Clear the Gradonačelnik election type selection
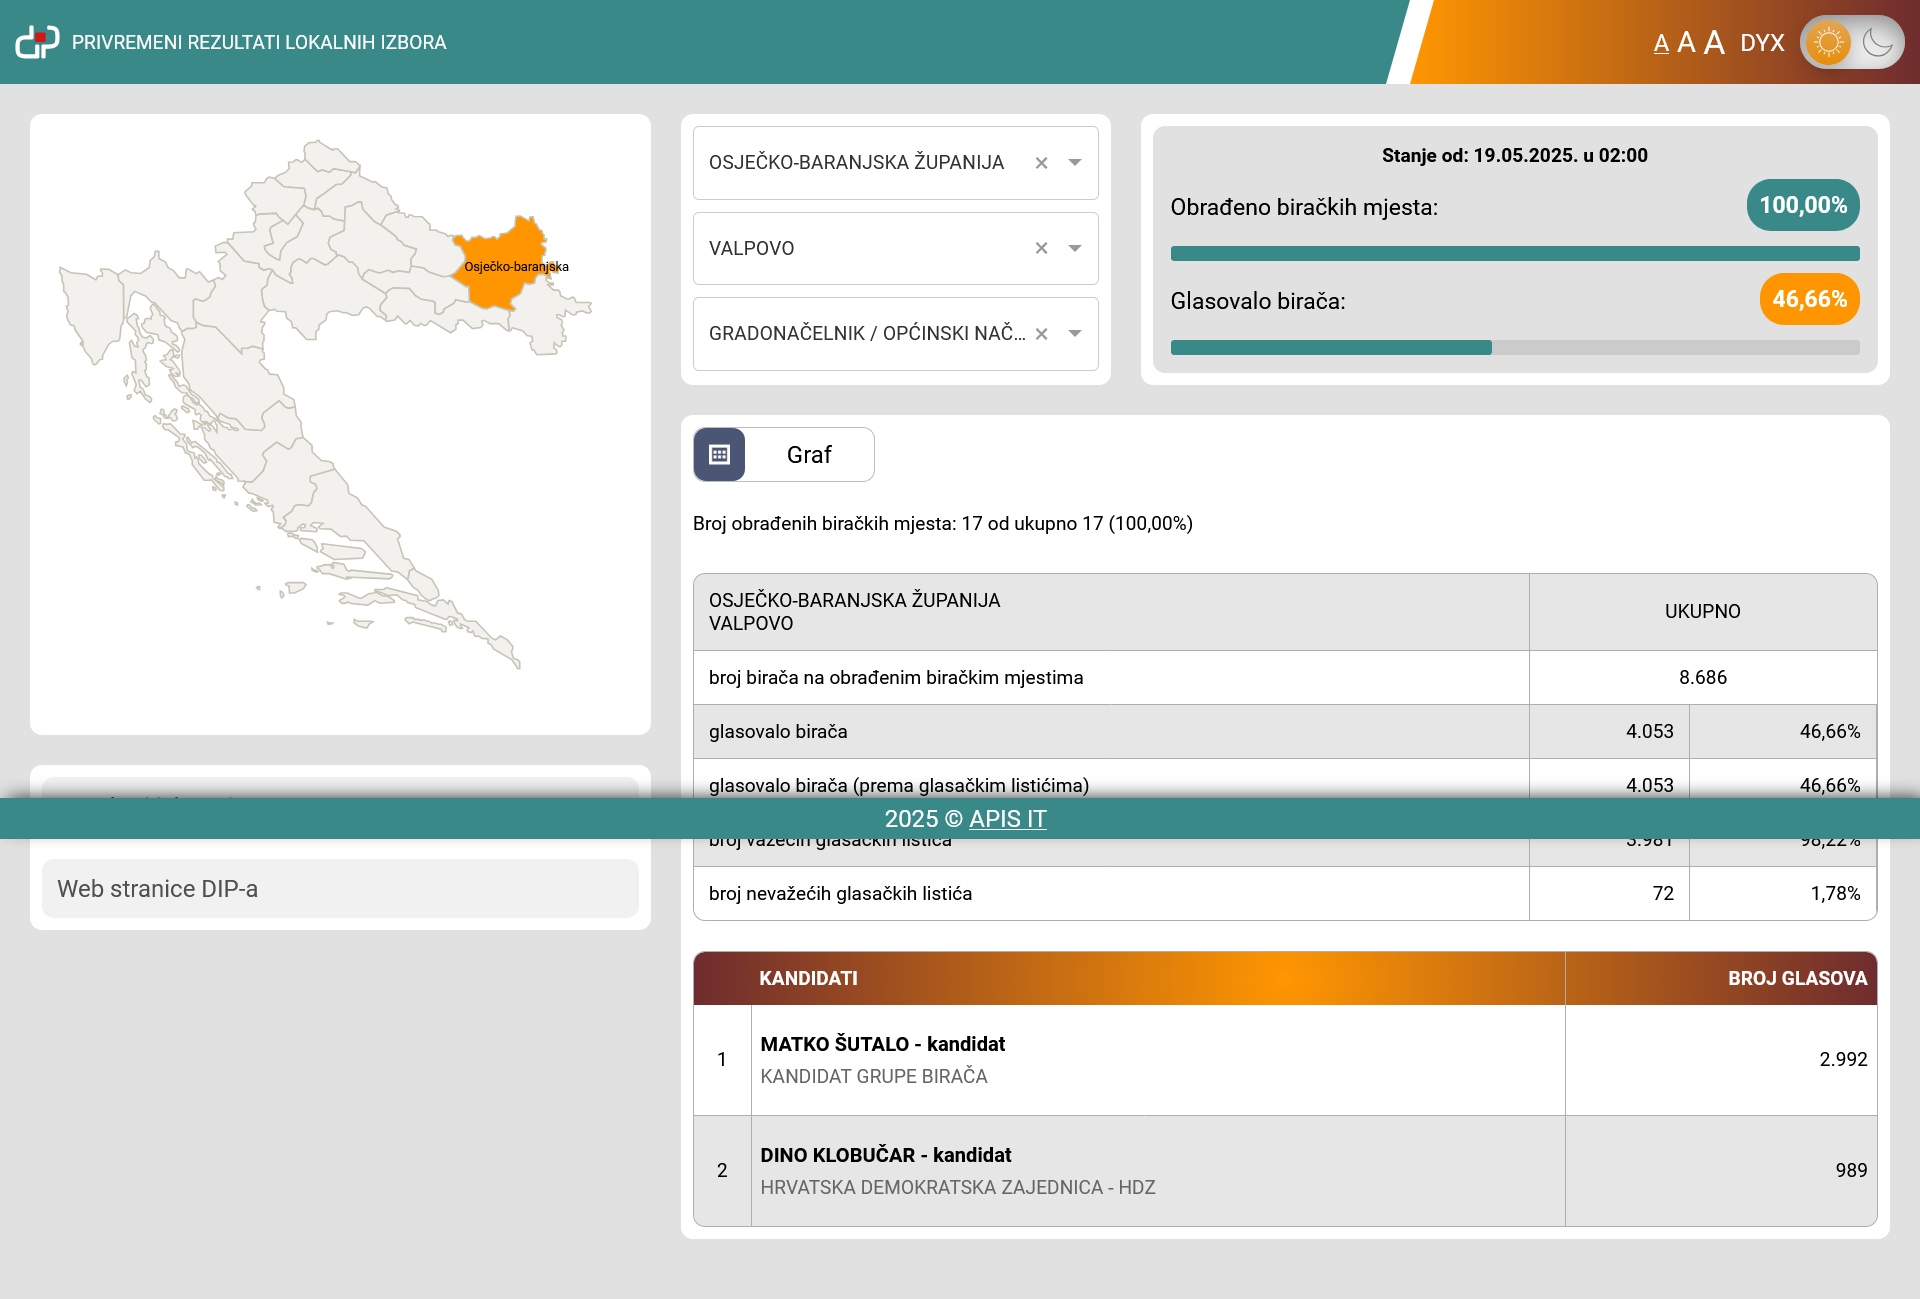Image resolution: width=1920 pixels, height=1299 pixels. click(1041, 334)
